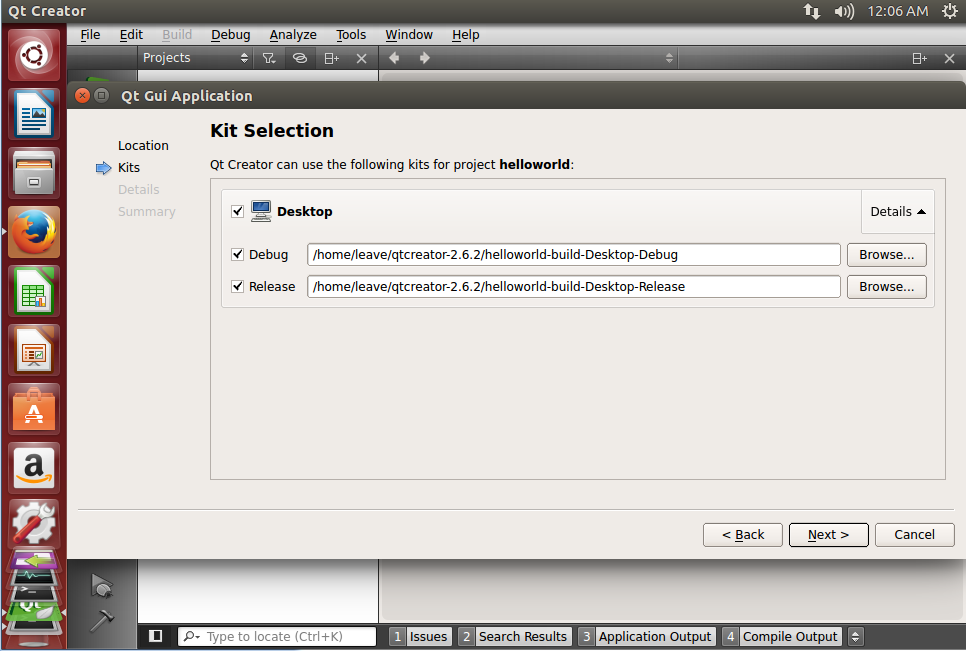This screenshot has height=651, width=966.
Task: Open the Window menu
Action: pos(409,35)
